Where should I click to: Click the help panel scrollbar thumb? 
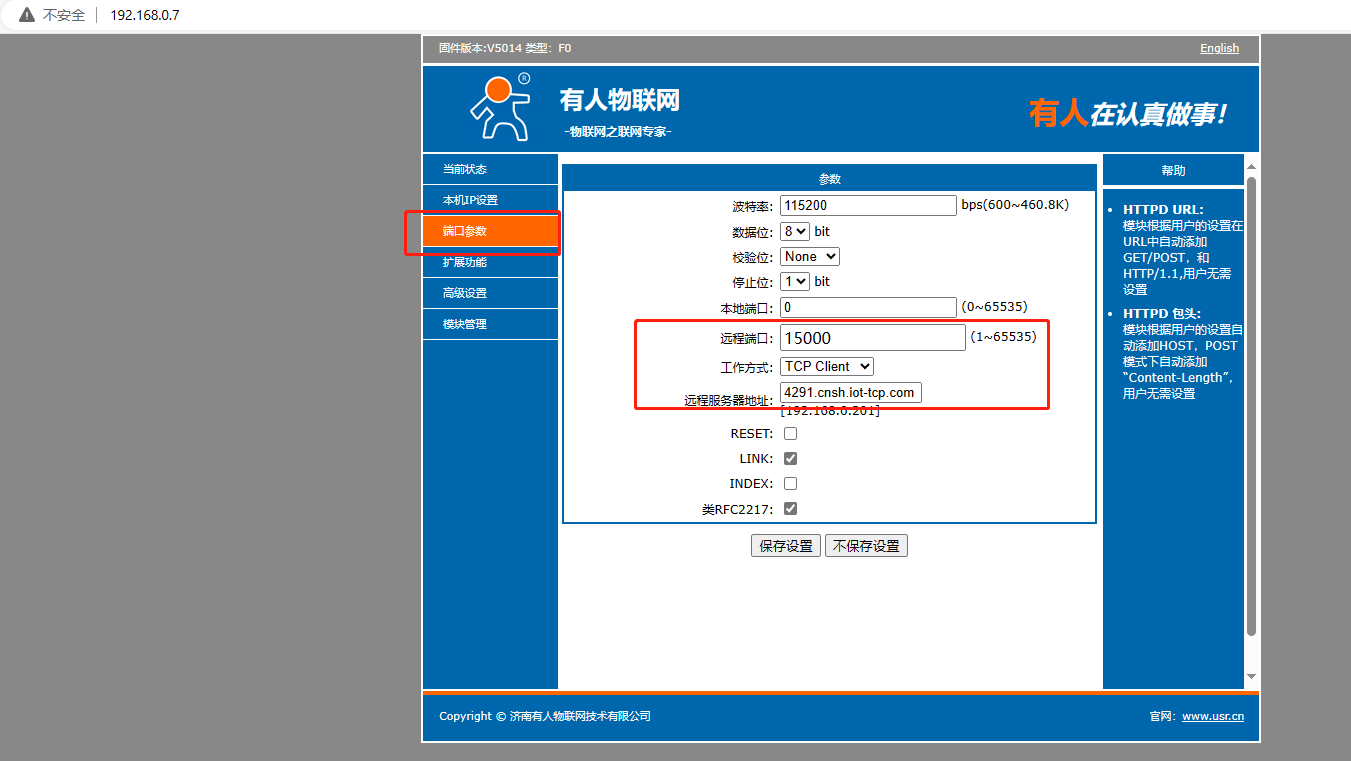[1251, 405]
